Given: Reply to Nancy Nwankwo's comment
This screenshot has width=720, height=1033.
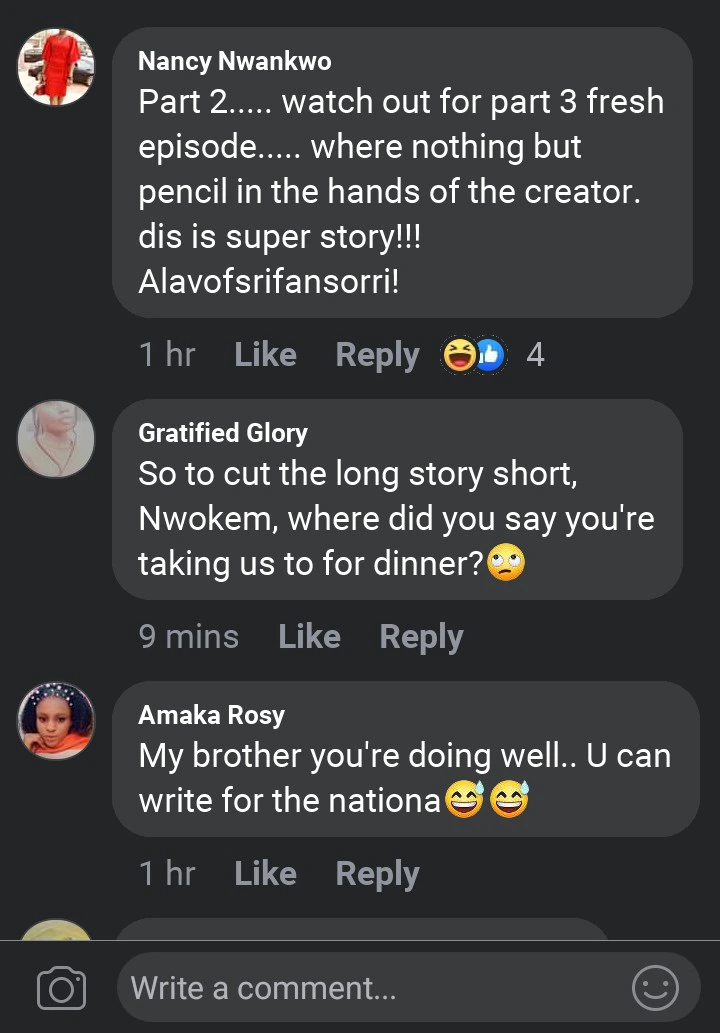Looking at the screenshot, I should click(x=377, y=355).
